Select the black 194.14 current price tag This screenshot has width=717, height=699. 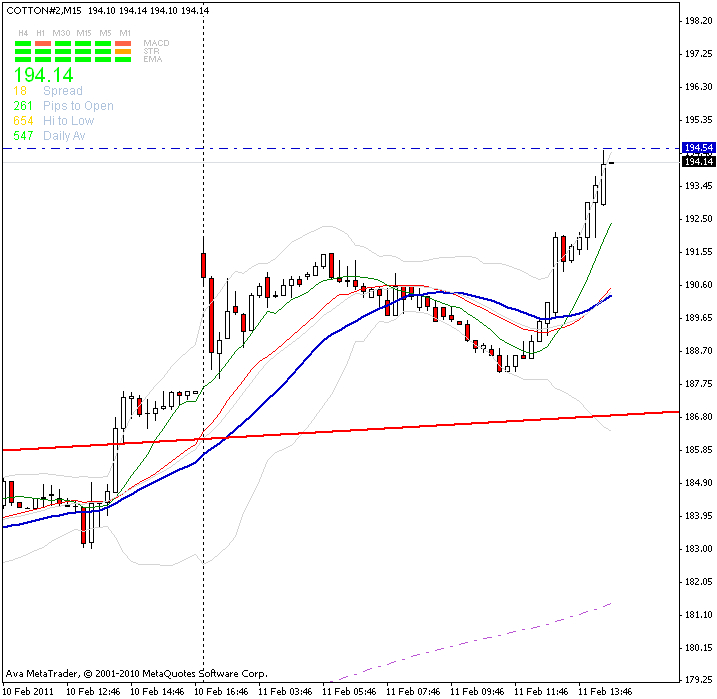[695, 161]
